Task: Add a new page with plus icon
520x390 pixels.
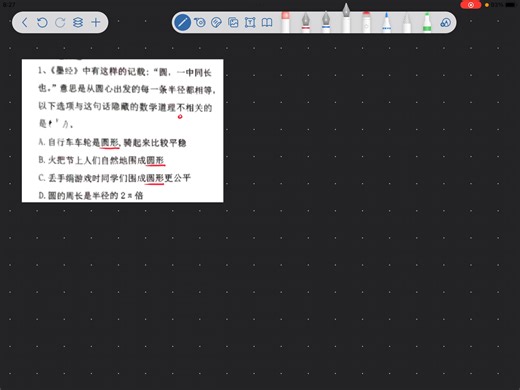Action: [96, 22]
